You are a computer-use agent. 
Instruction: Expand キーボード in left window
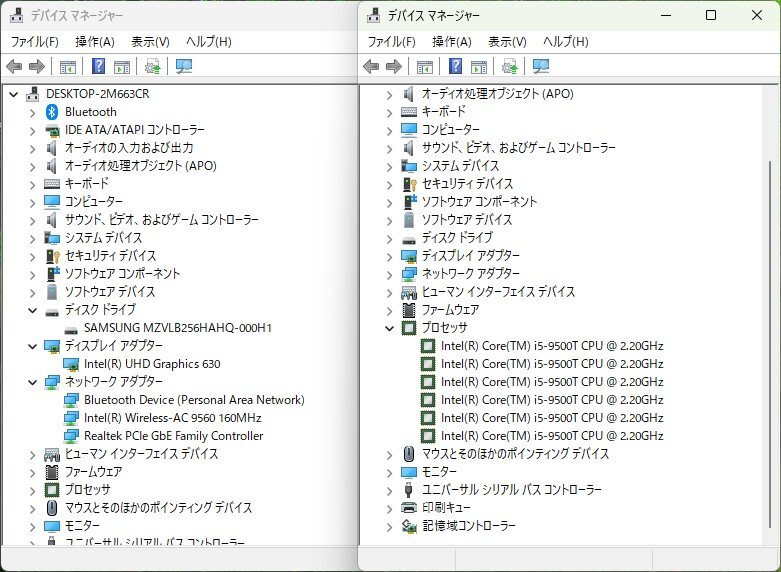32,184
